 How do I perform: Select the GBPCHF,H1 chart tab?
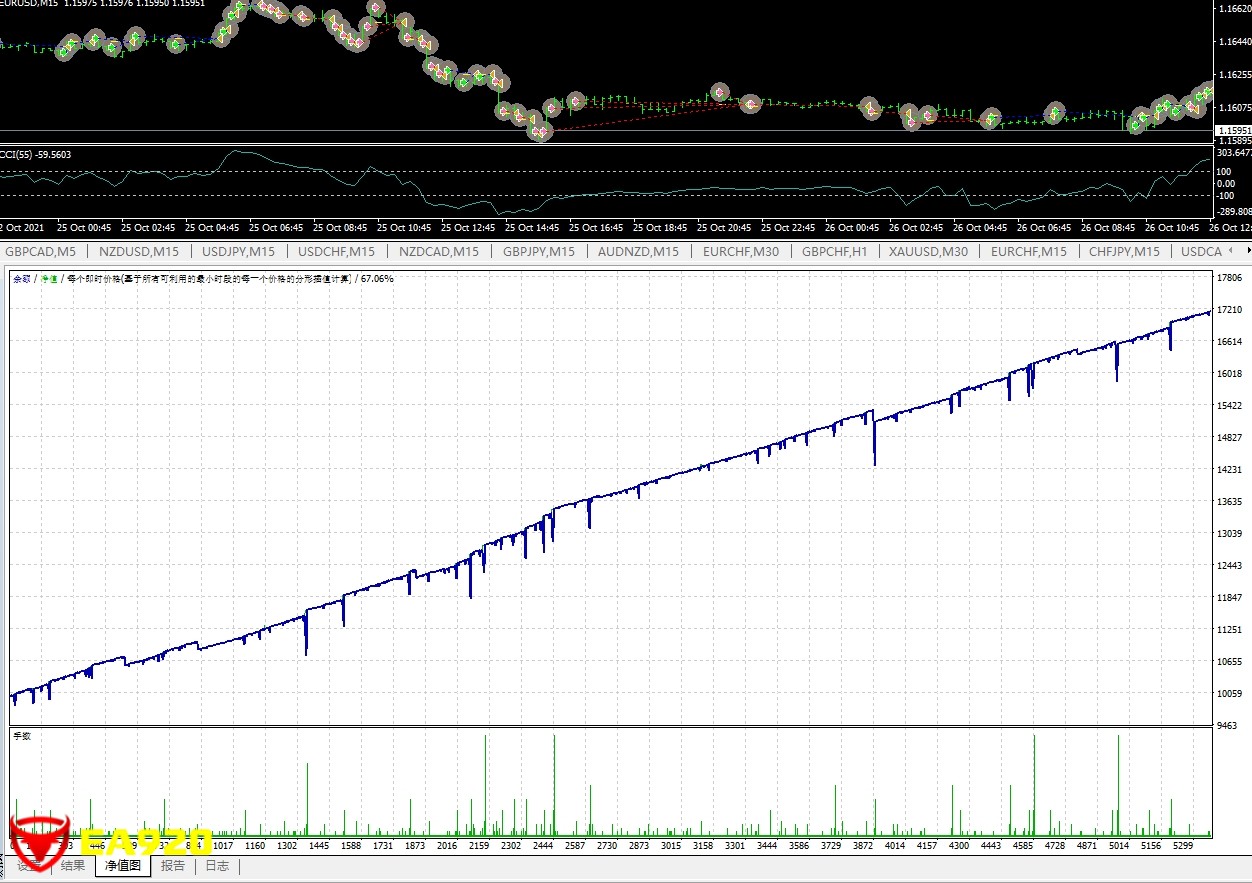point(834,252)
